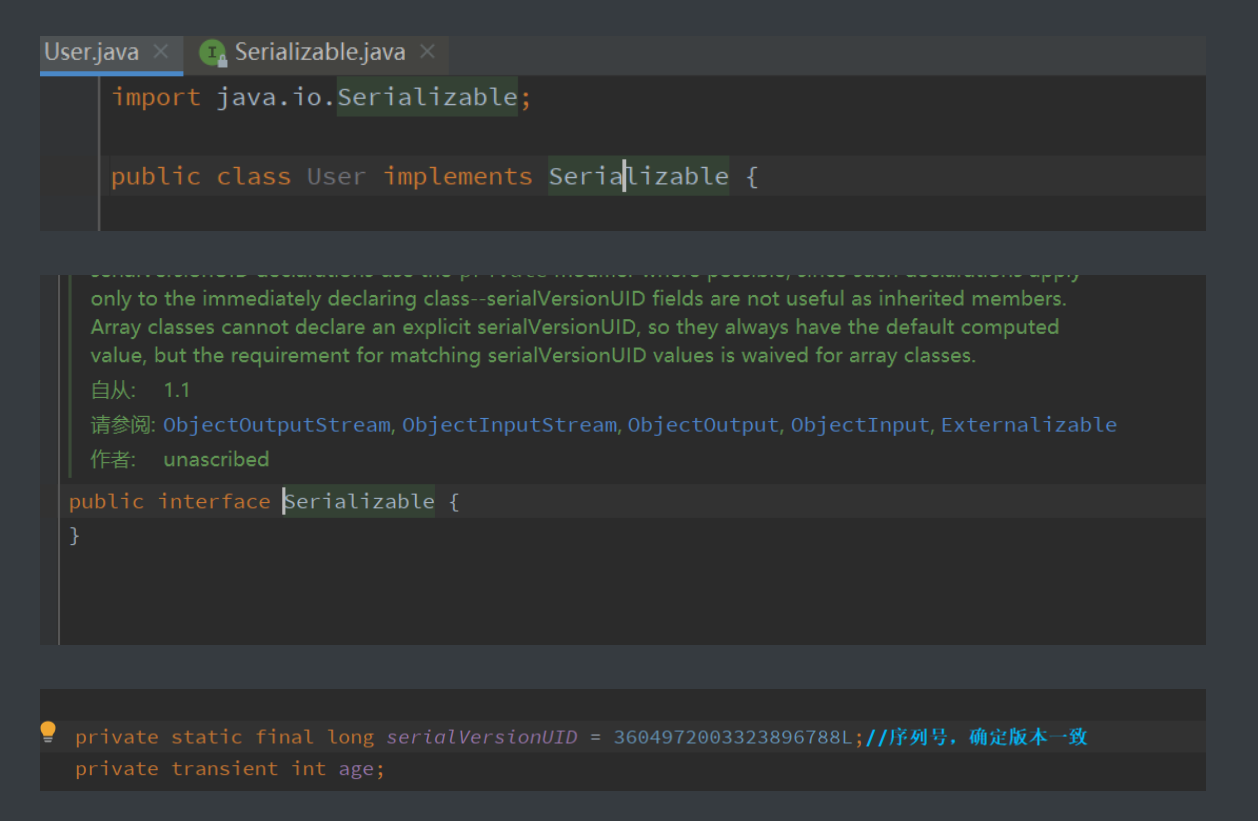Screen dimensions: 1258x821
Task: Click 'public' before 'class User'
Action: tap(156, 177)
